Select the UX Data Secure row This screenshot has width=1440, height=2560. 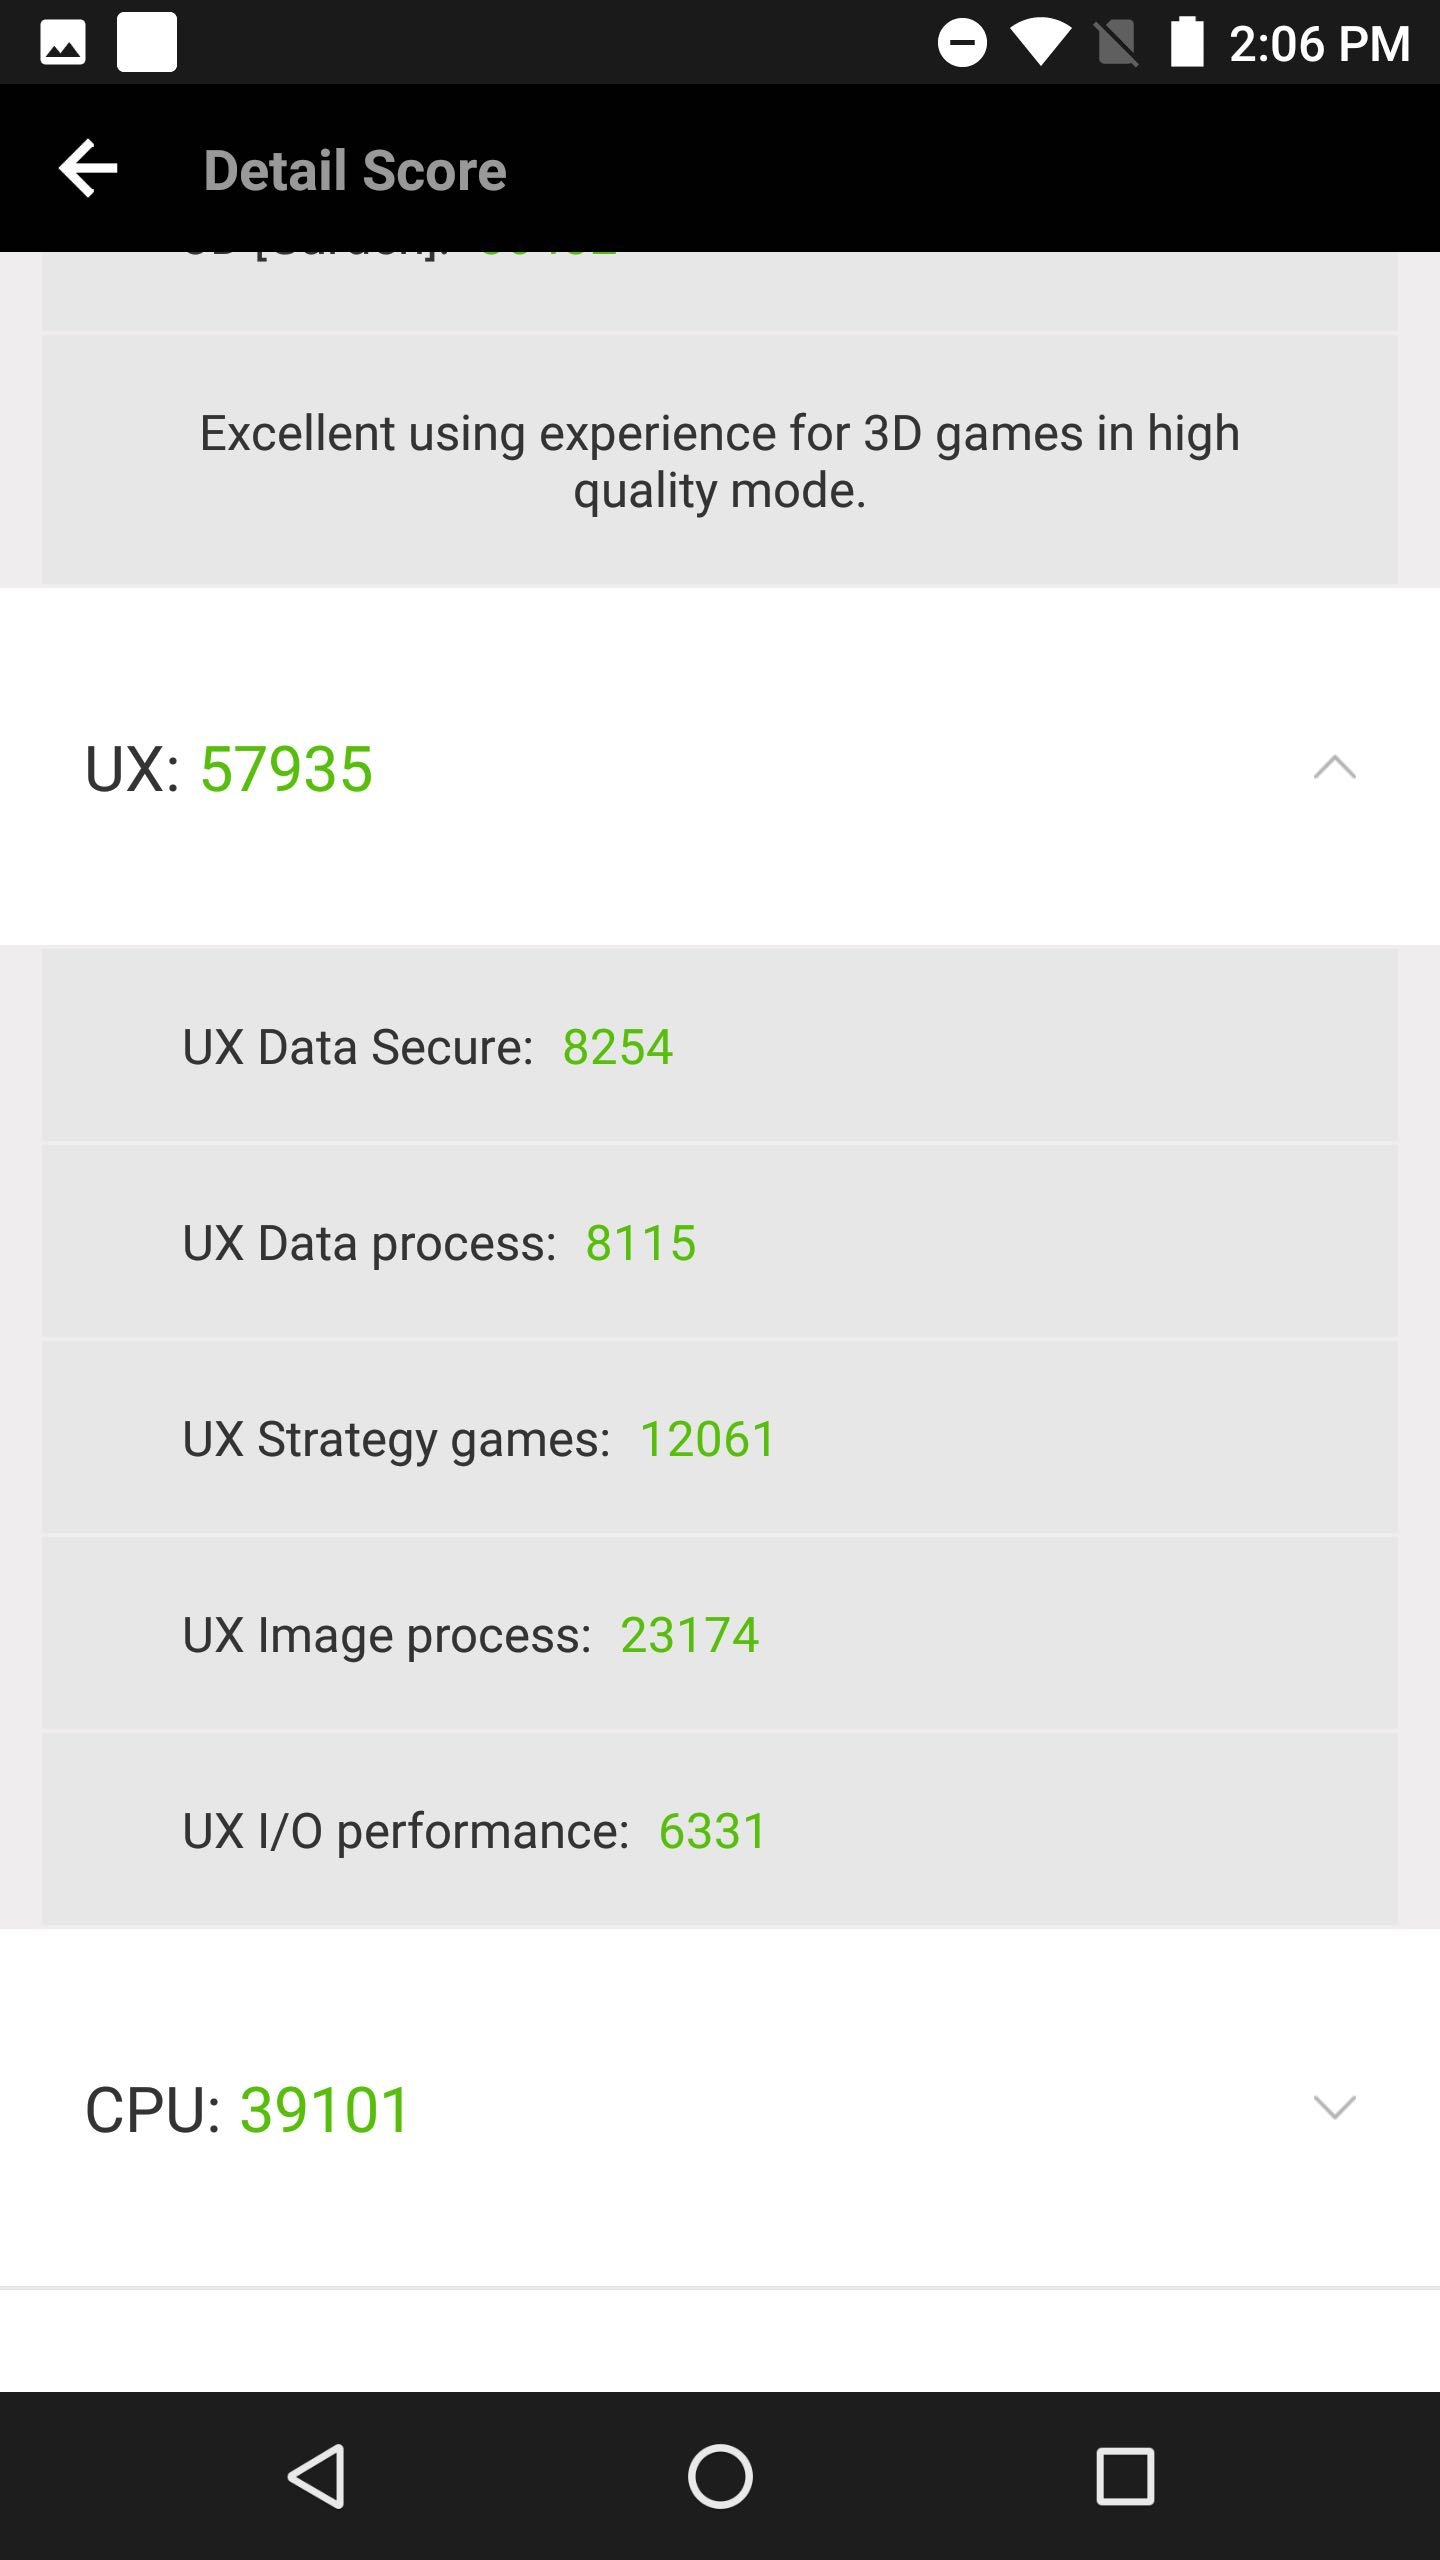[x=719, y=1046]
